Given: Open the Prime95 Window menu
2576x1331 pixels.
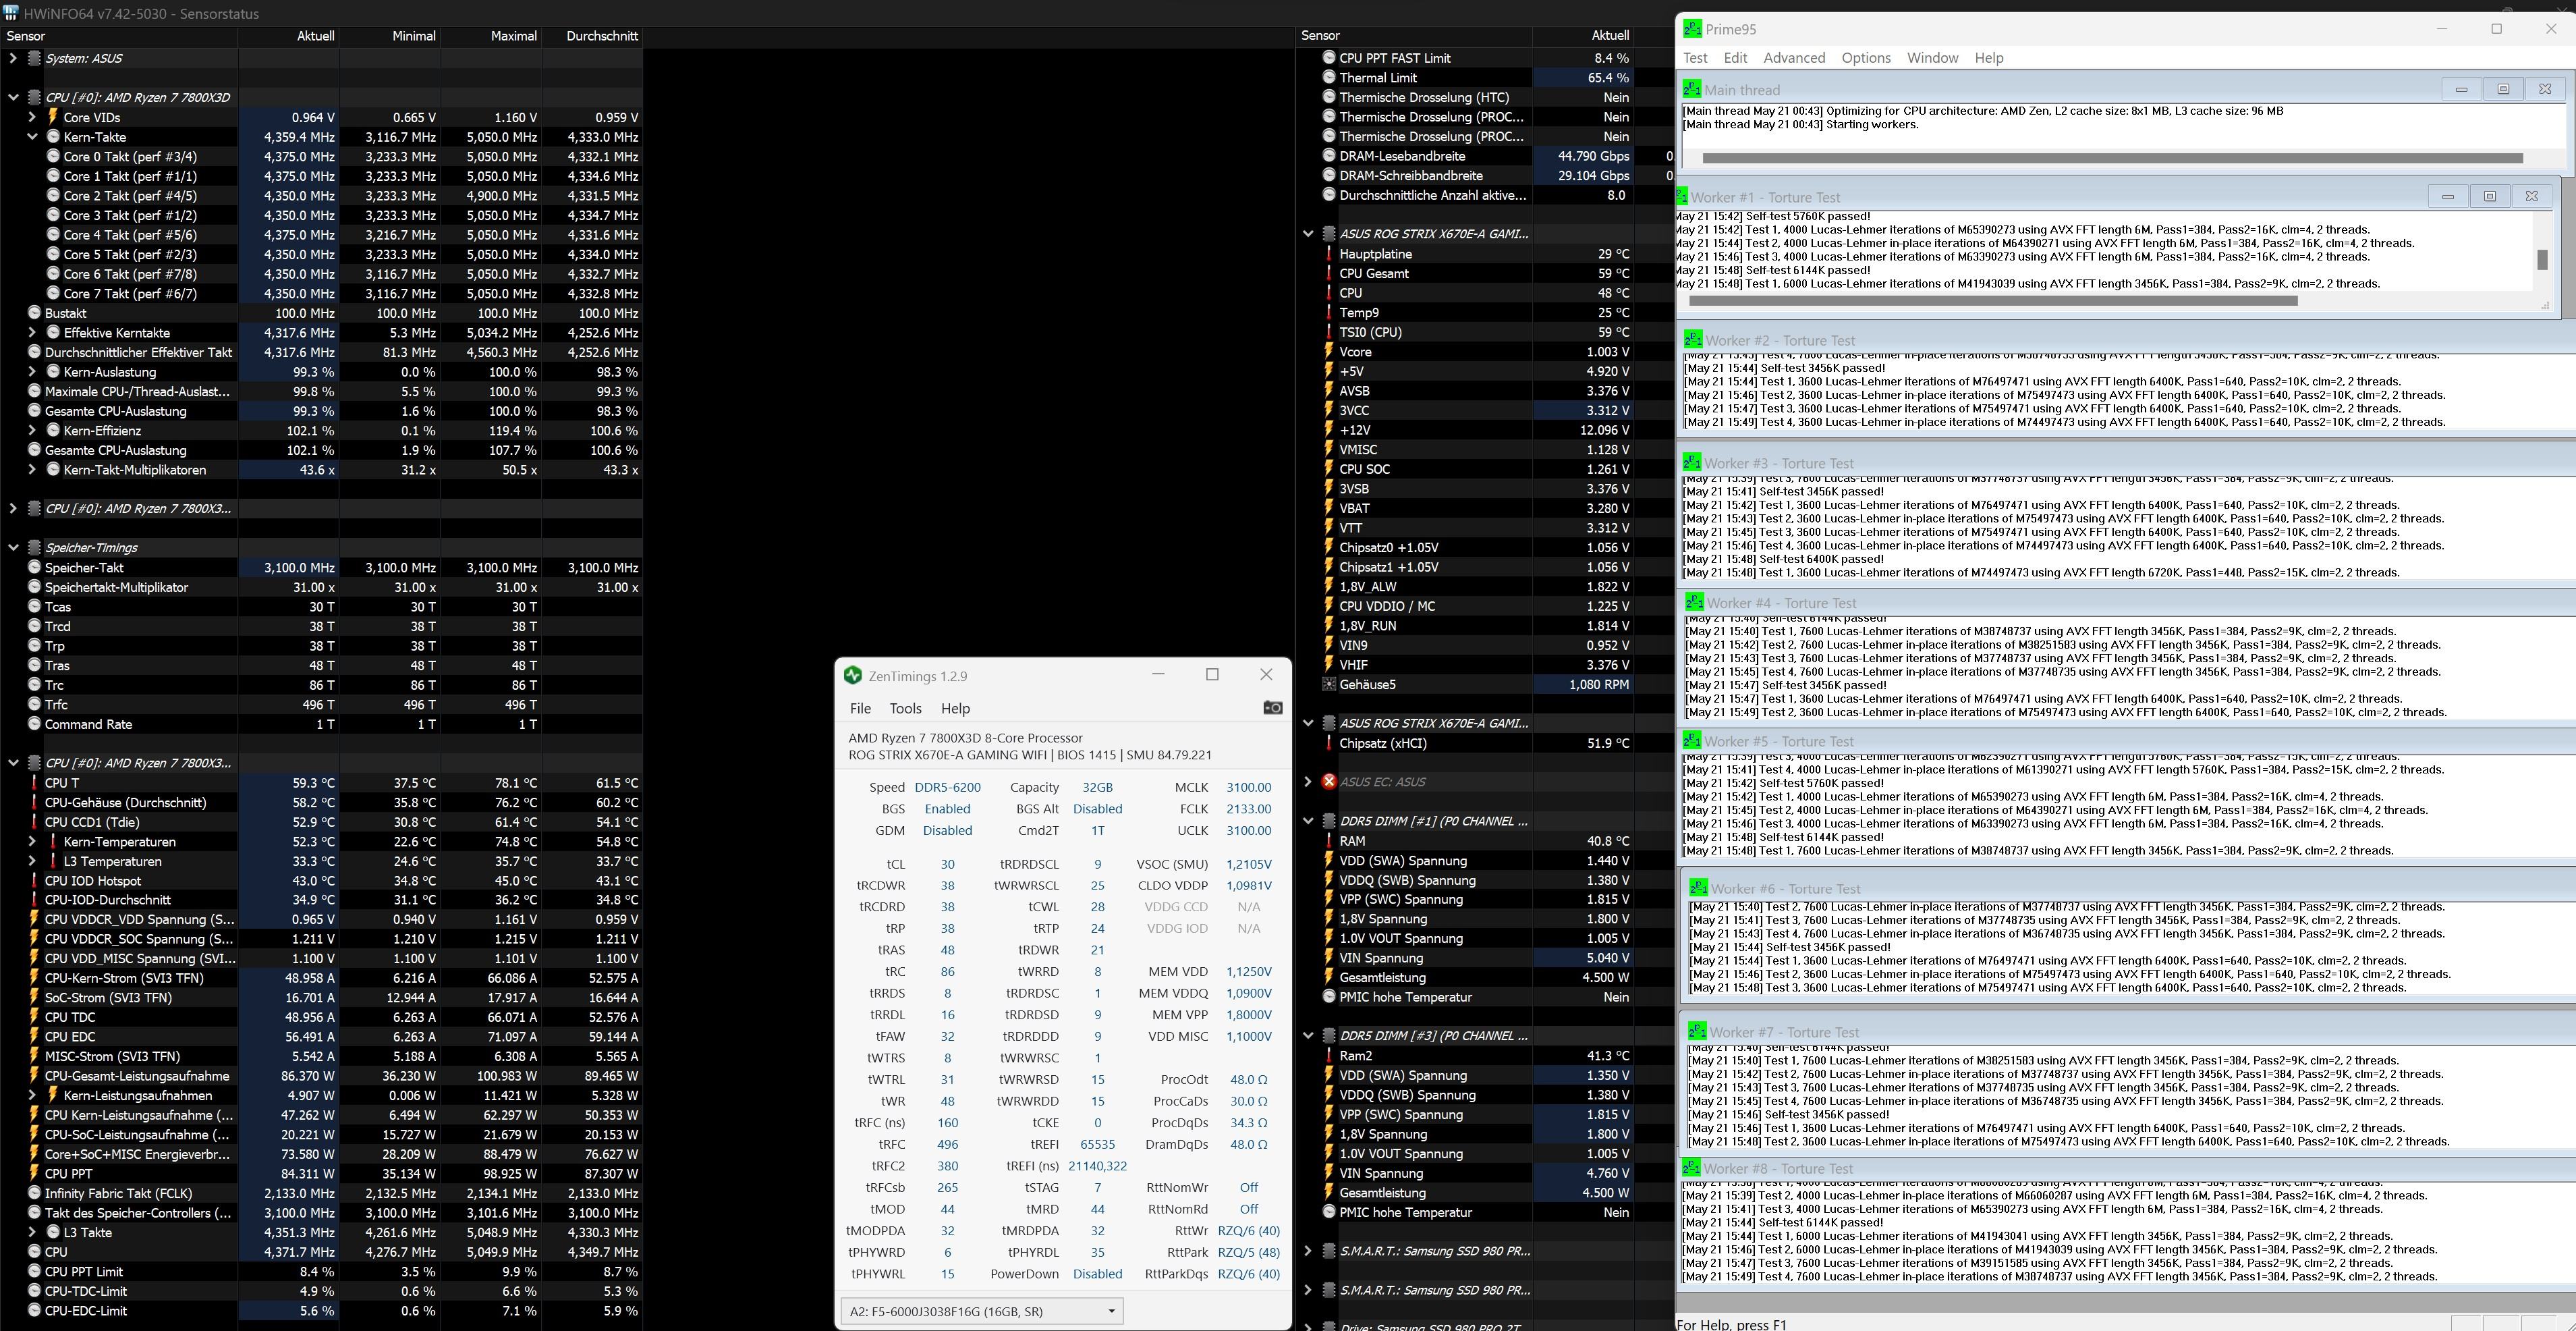Looking at the screenshot, I should (x=1932, y=58).
